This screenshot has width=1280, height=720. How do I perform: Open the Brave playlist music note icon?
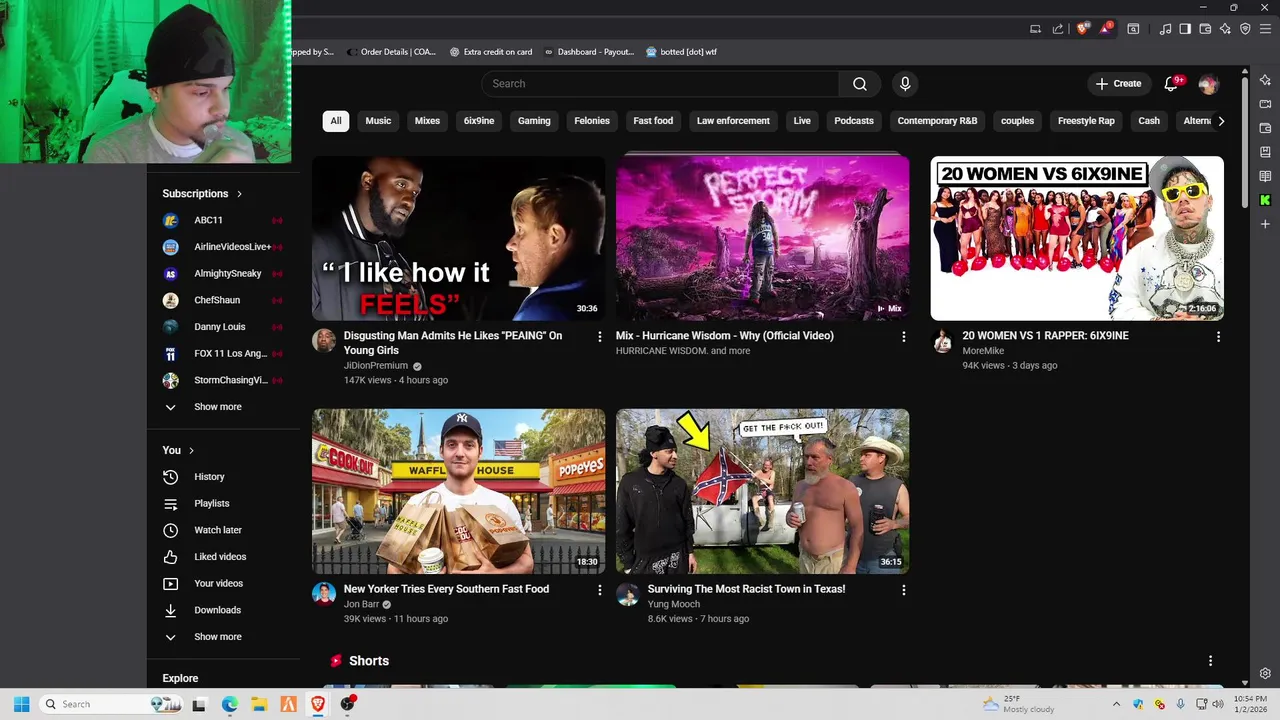[x=1165, y=29]
